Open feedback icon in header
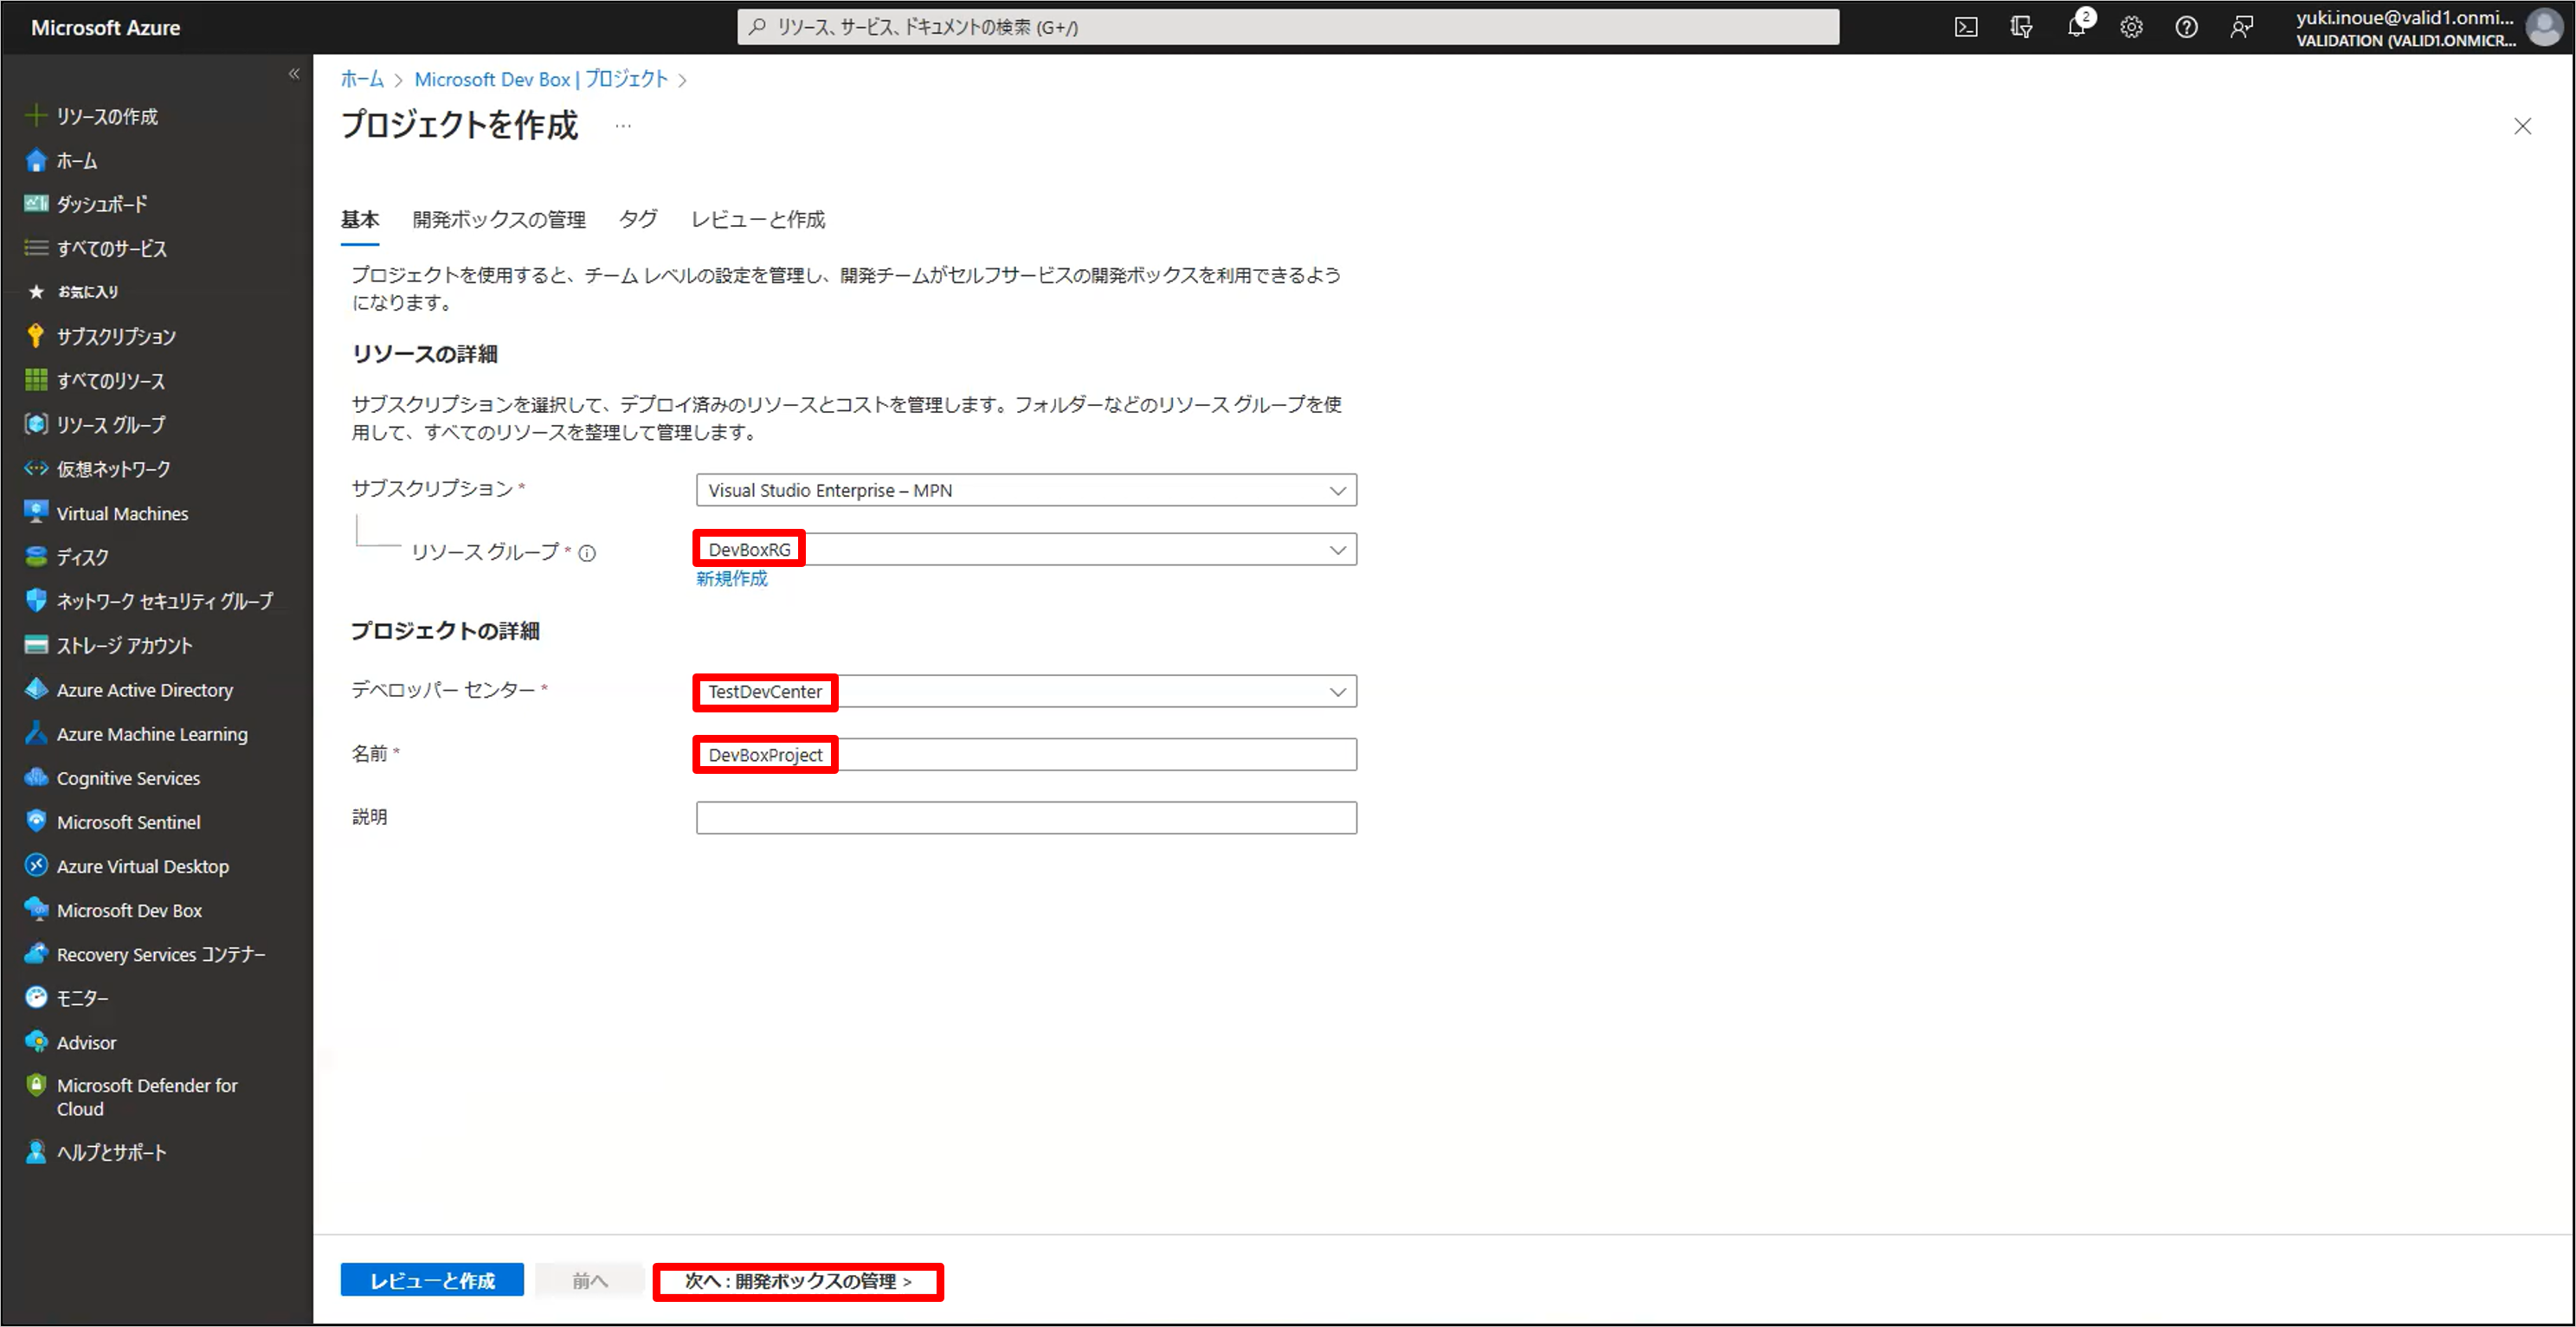 pos(2241,27)
